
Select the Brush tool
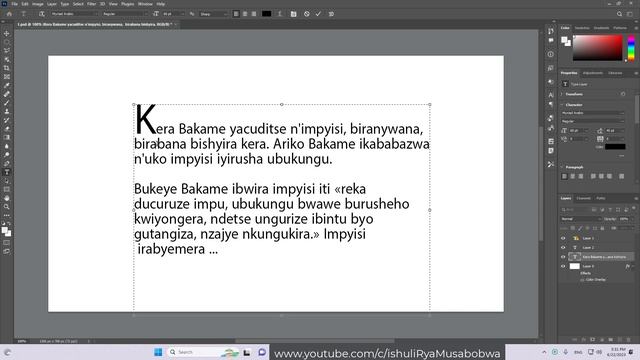(x=7, y=103)
